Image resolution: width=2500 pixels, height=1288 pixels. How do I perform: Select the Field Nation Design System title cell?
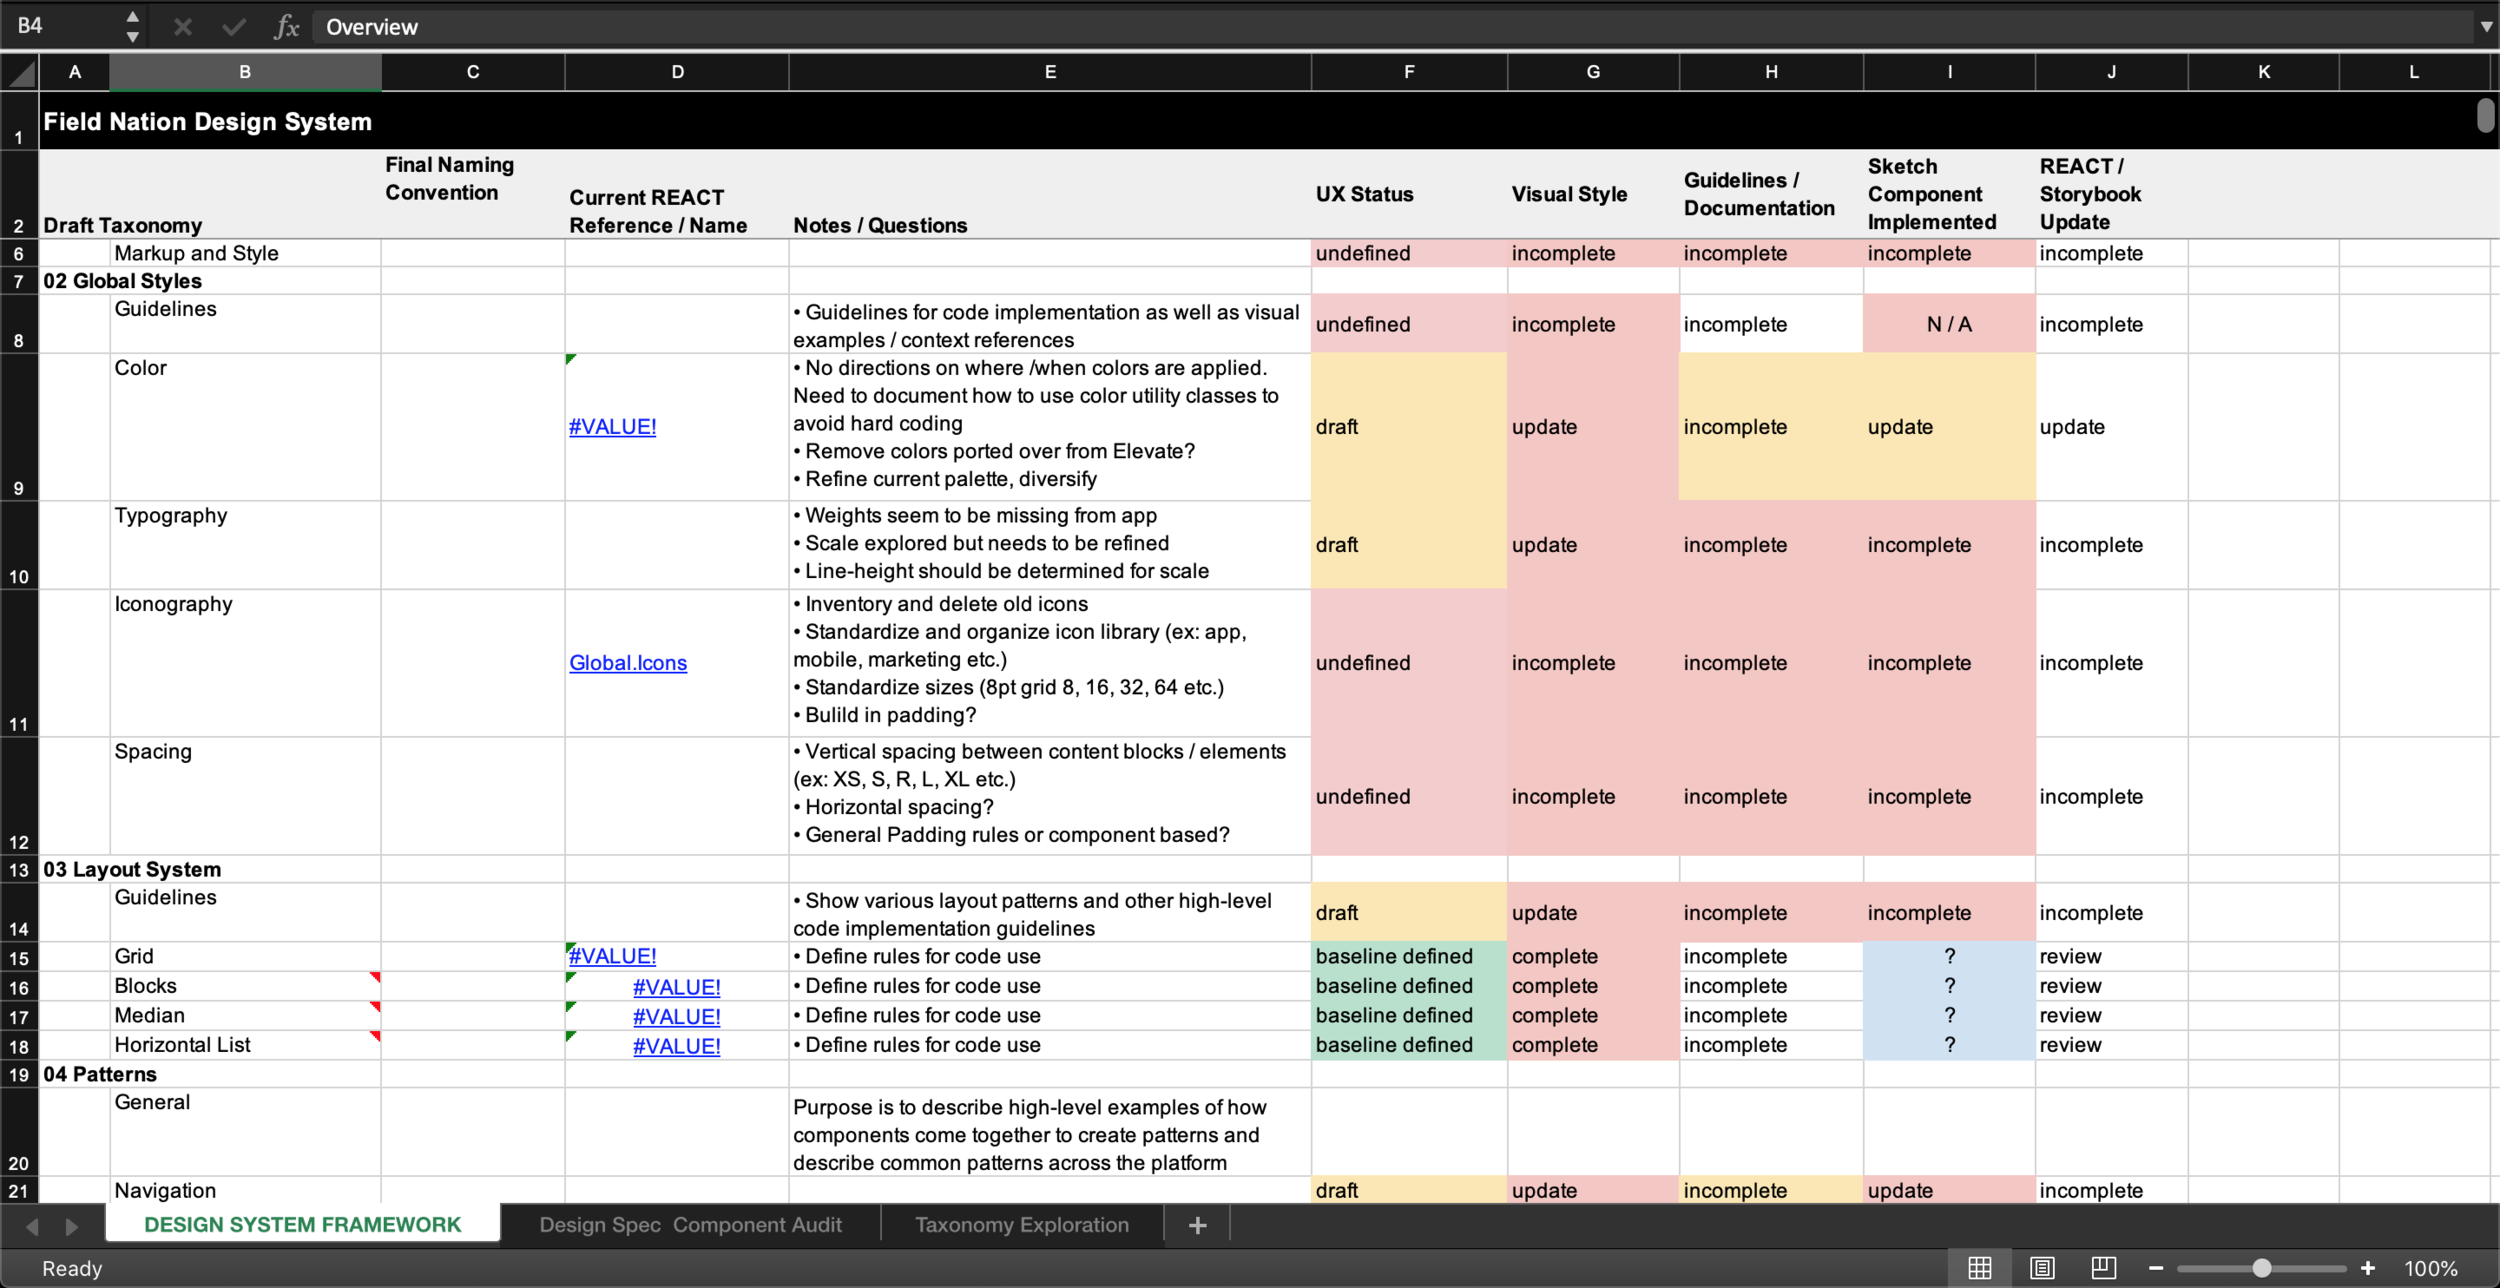[x=207, y=122]
